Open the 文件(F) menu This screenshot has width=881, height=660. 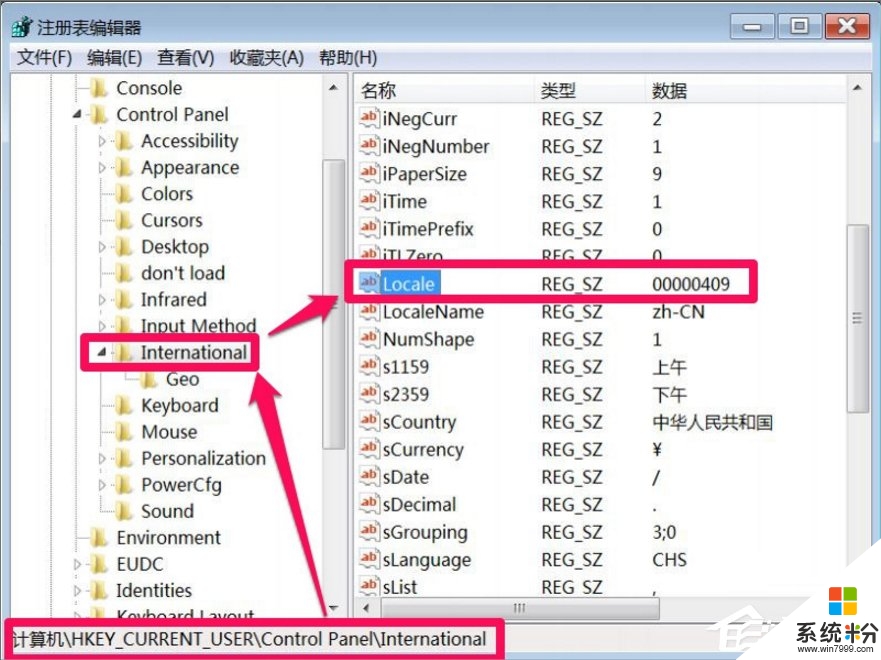point(44,58)
